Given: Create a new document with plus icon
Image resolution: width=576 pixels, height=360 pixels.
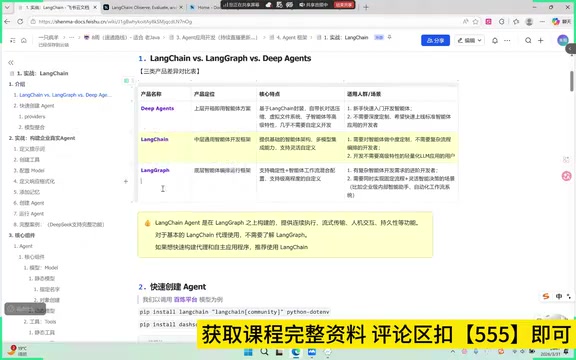Looking at the screenshot, I should click(x=540, y=40).
